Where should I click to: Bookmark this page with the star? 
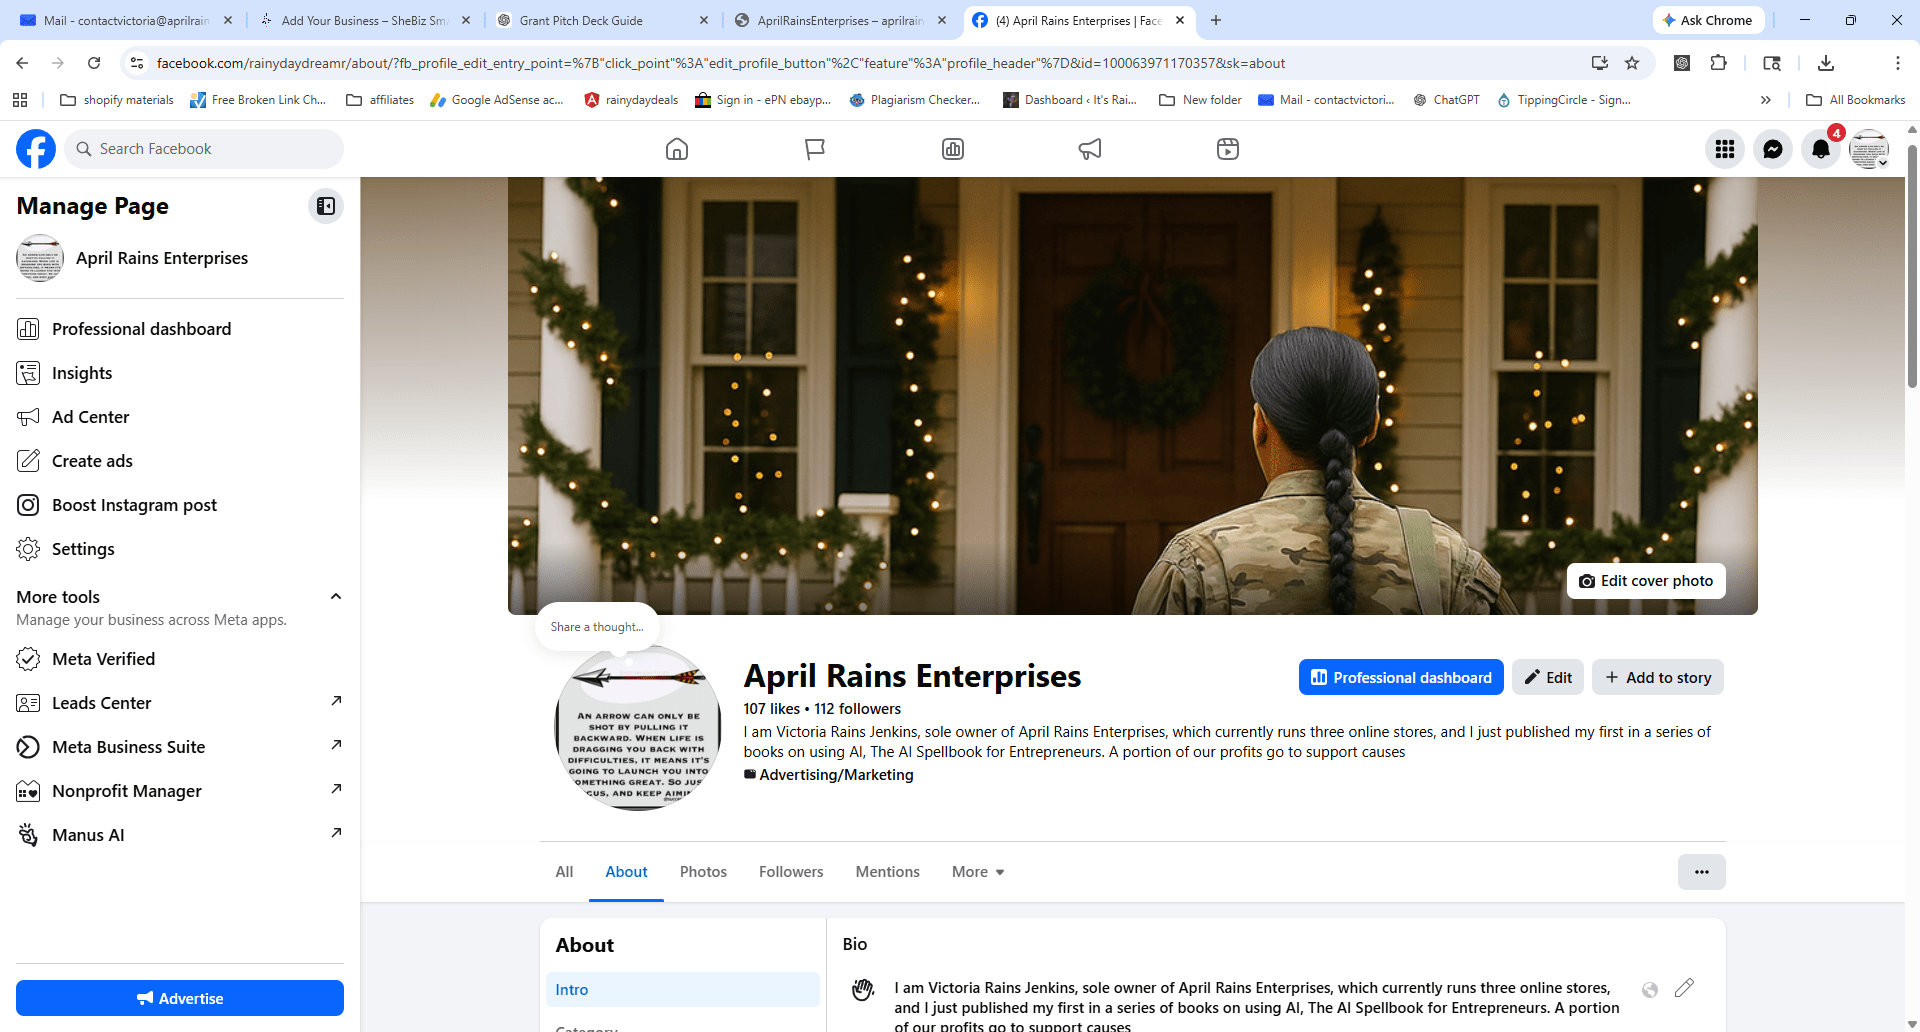pos(1632,63)
